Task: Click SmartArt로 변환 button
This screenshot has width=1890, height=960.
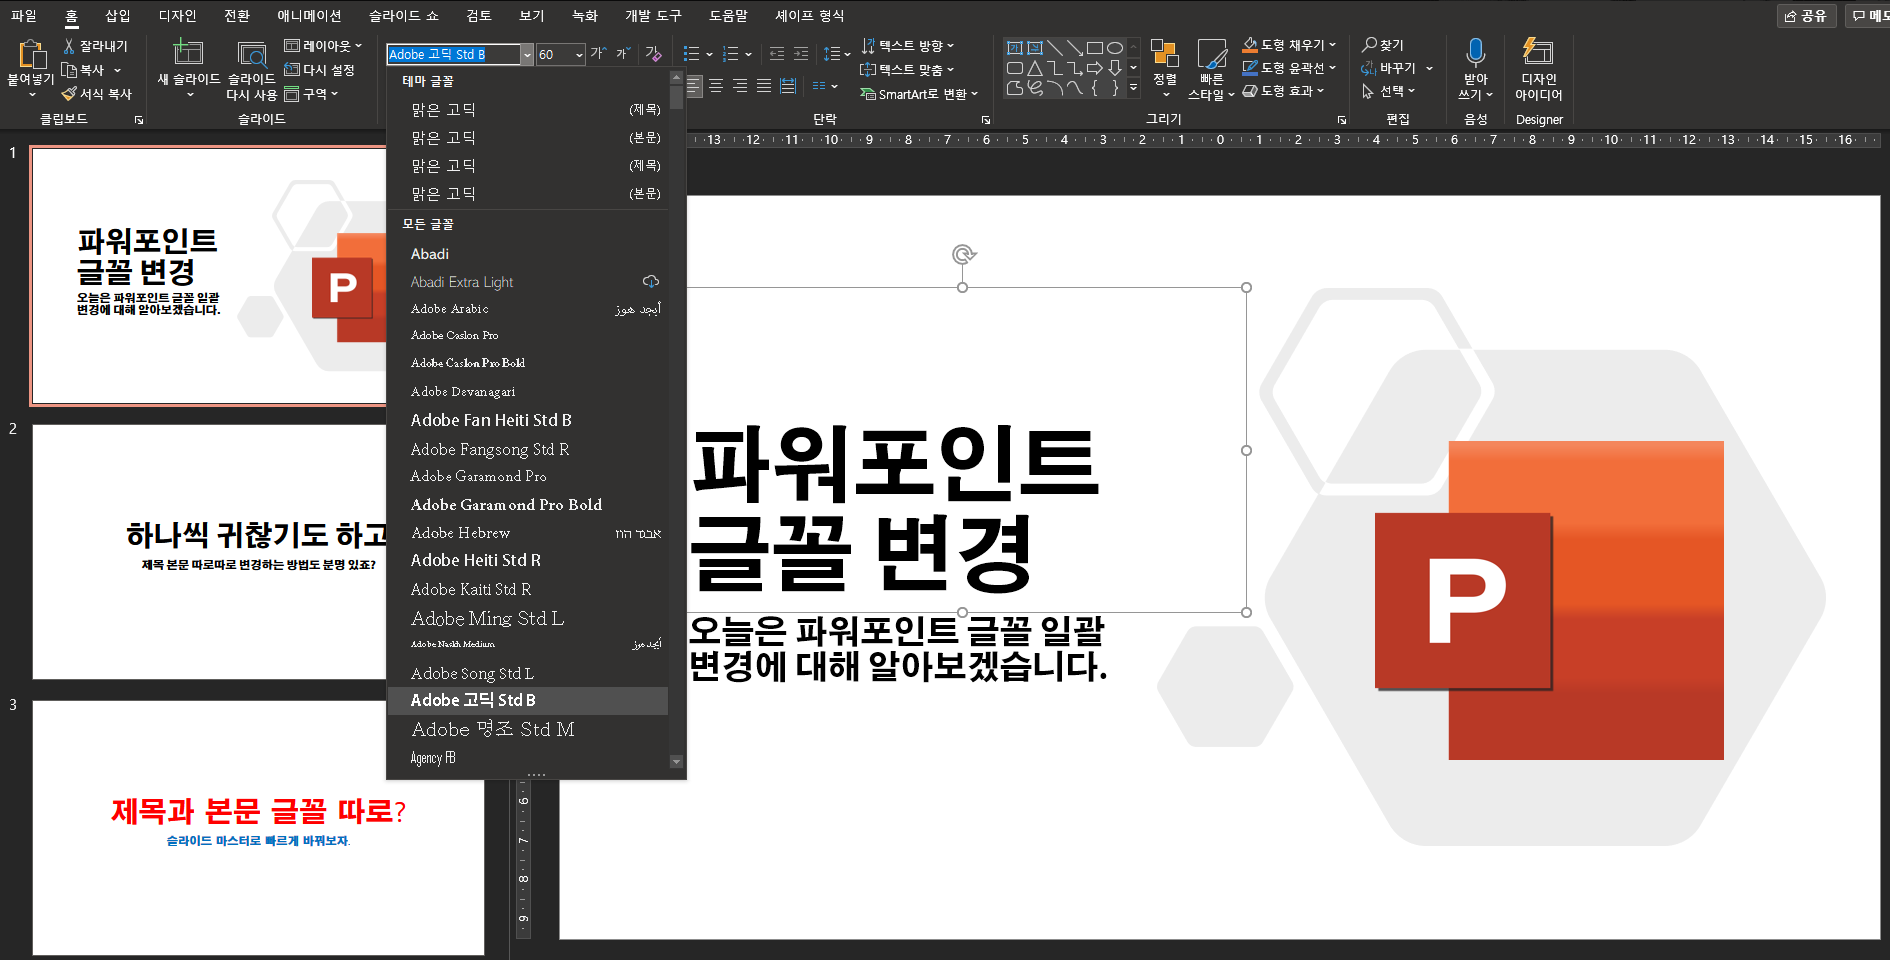Action: [918, 94]
